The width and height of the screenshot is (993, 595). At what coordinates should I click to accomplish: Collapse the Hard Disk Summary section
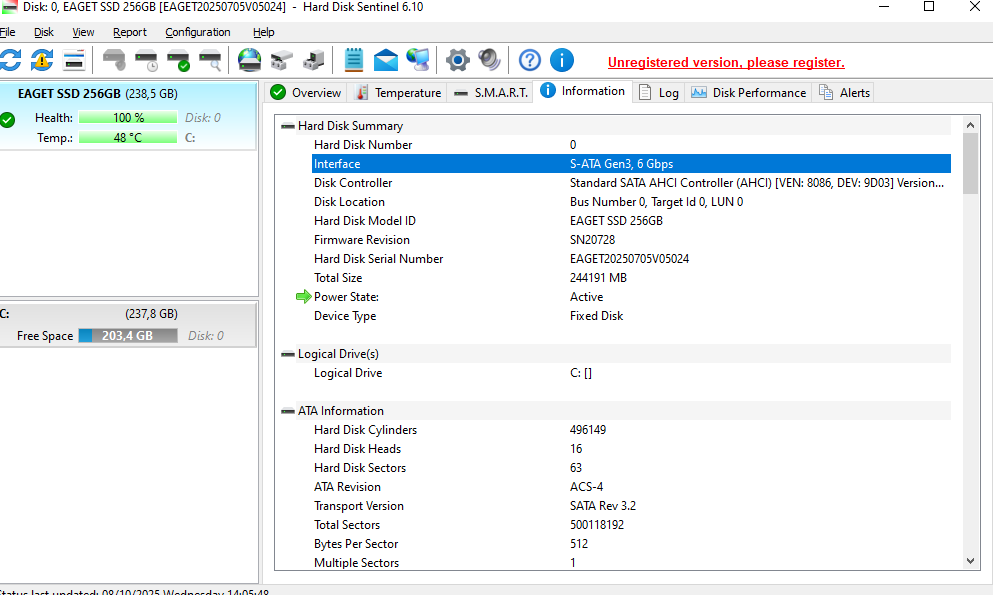coord(288,126)
